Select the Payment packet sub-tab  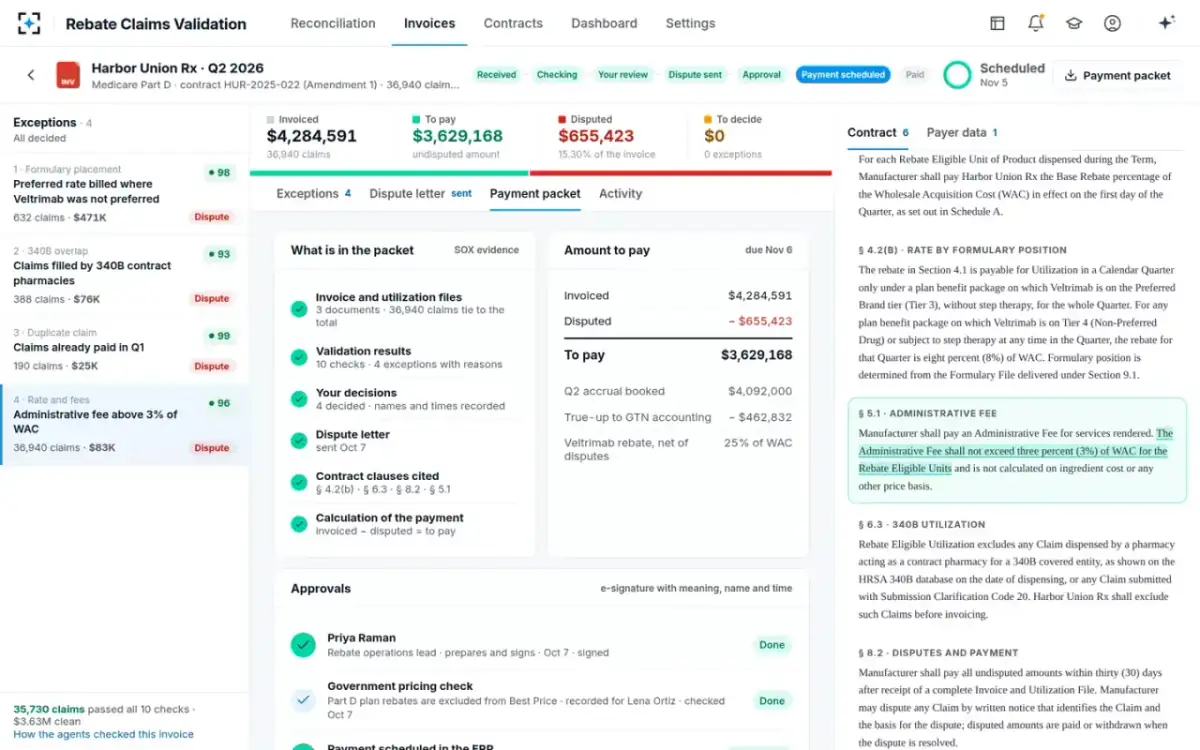(x=535, y=193)
